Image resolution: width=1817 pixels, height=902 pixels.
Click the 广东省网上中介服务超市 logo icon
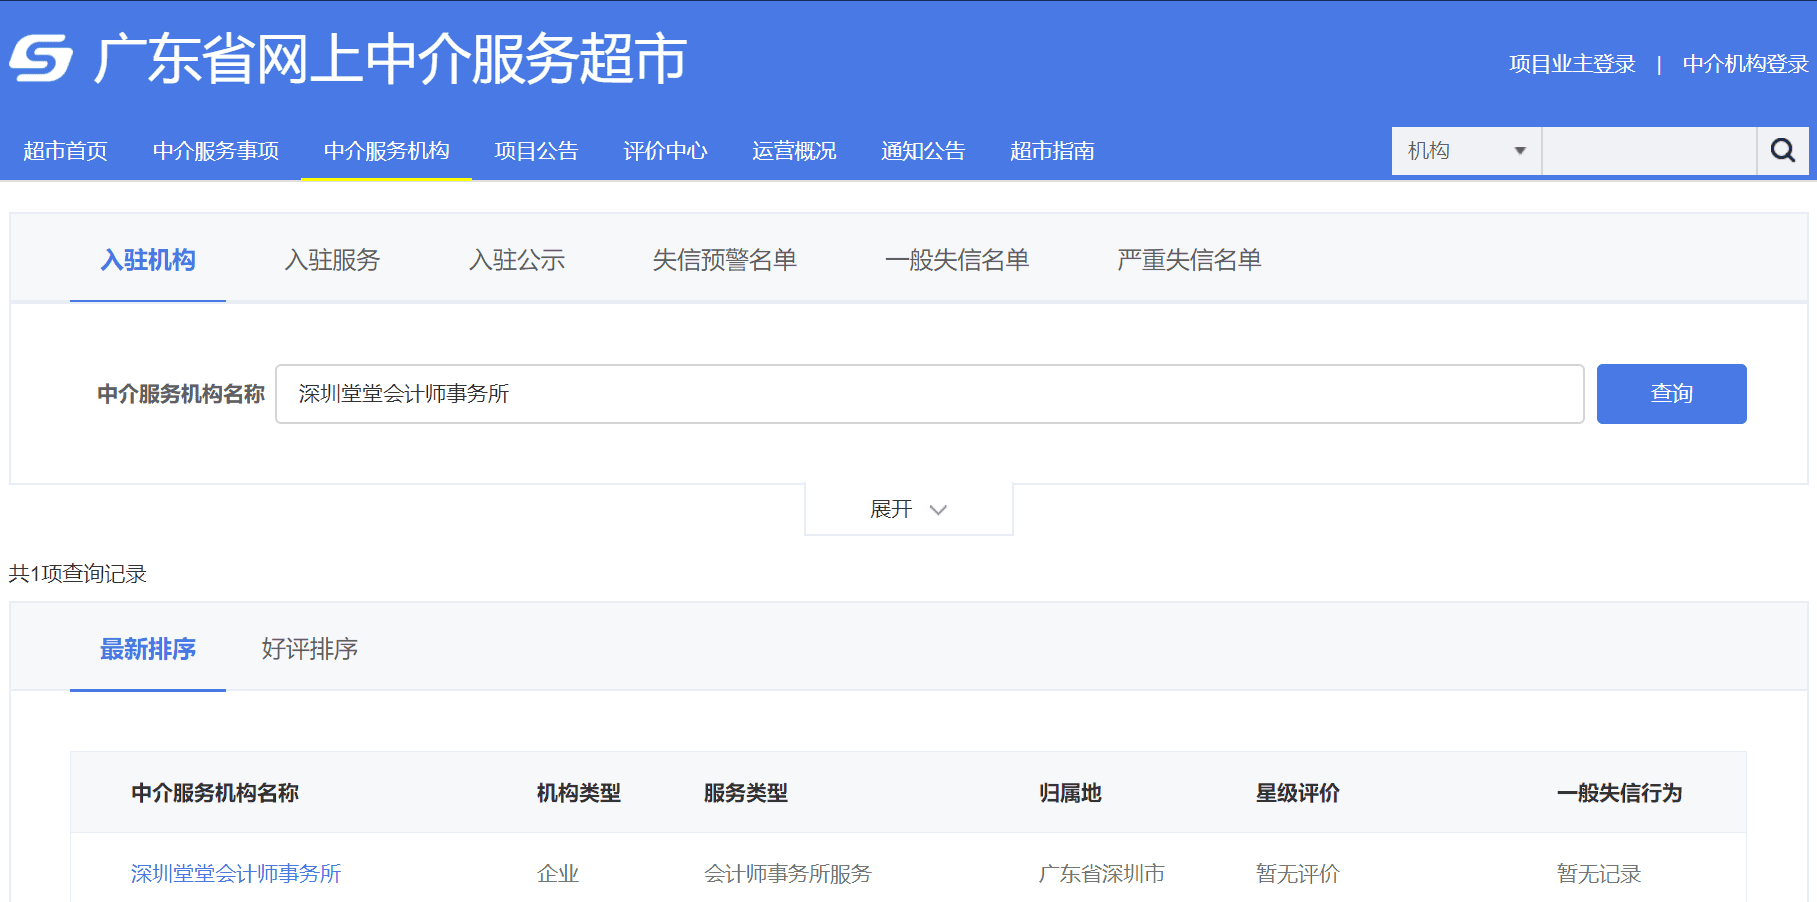40,60
